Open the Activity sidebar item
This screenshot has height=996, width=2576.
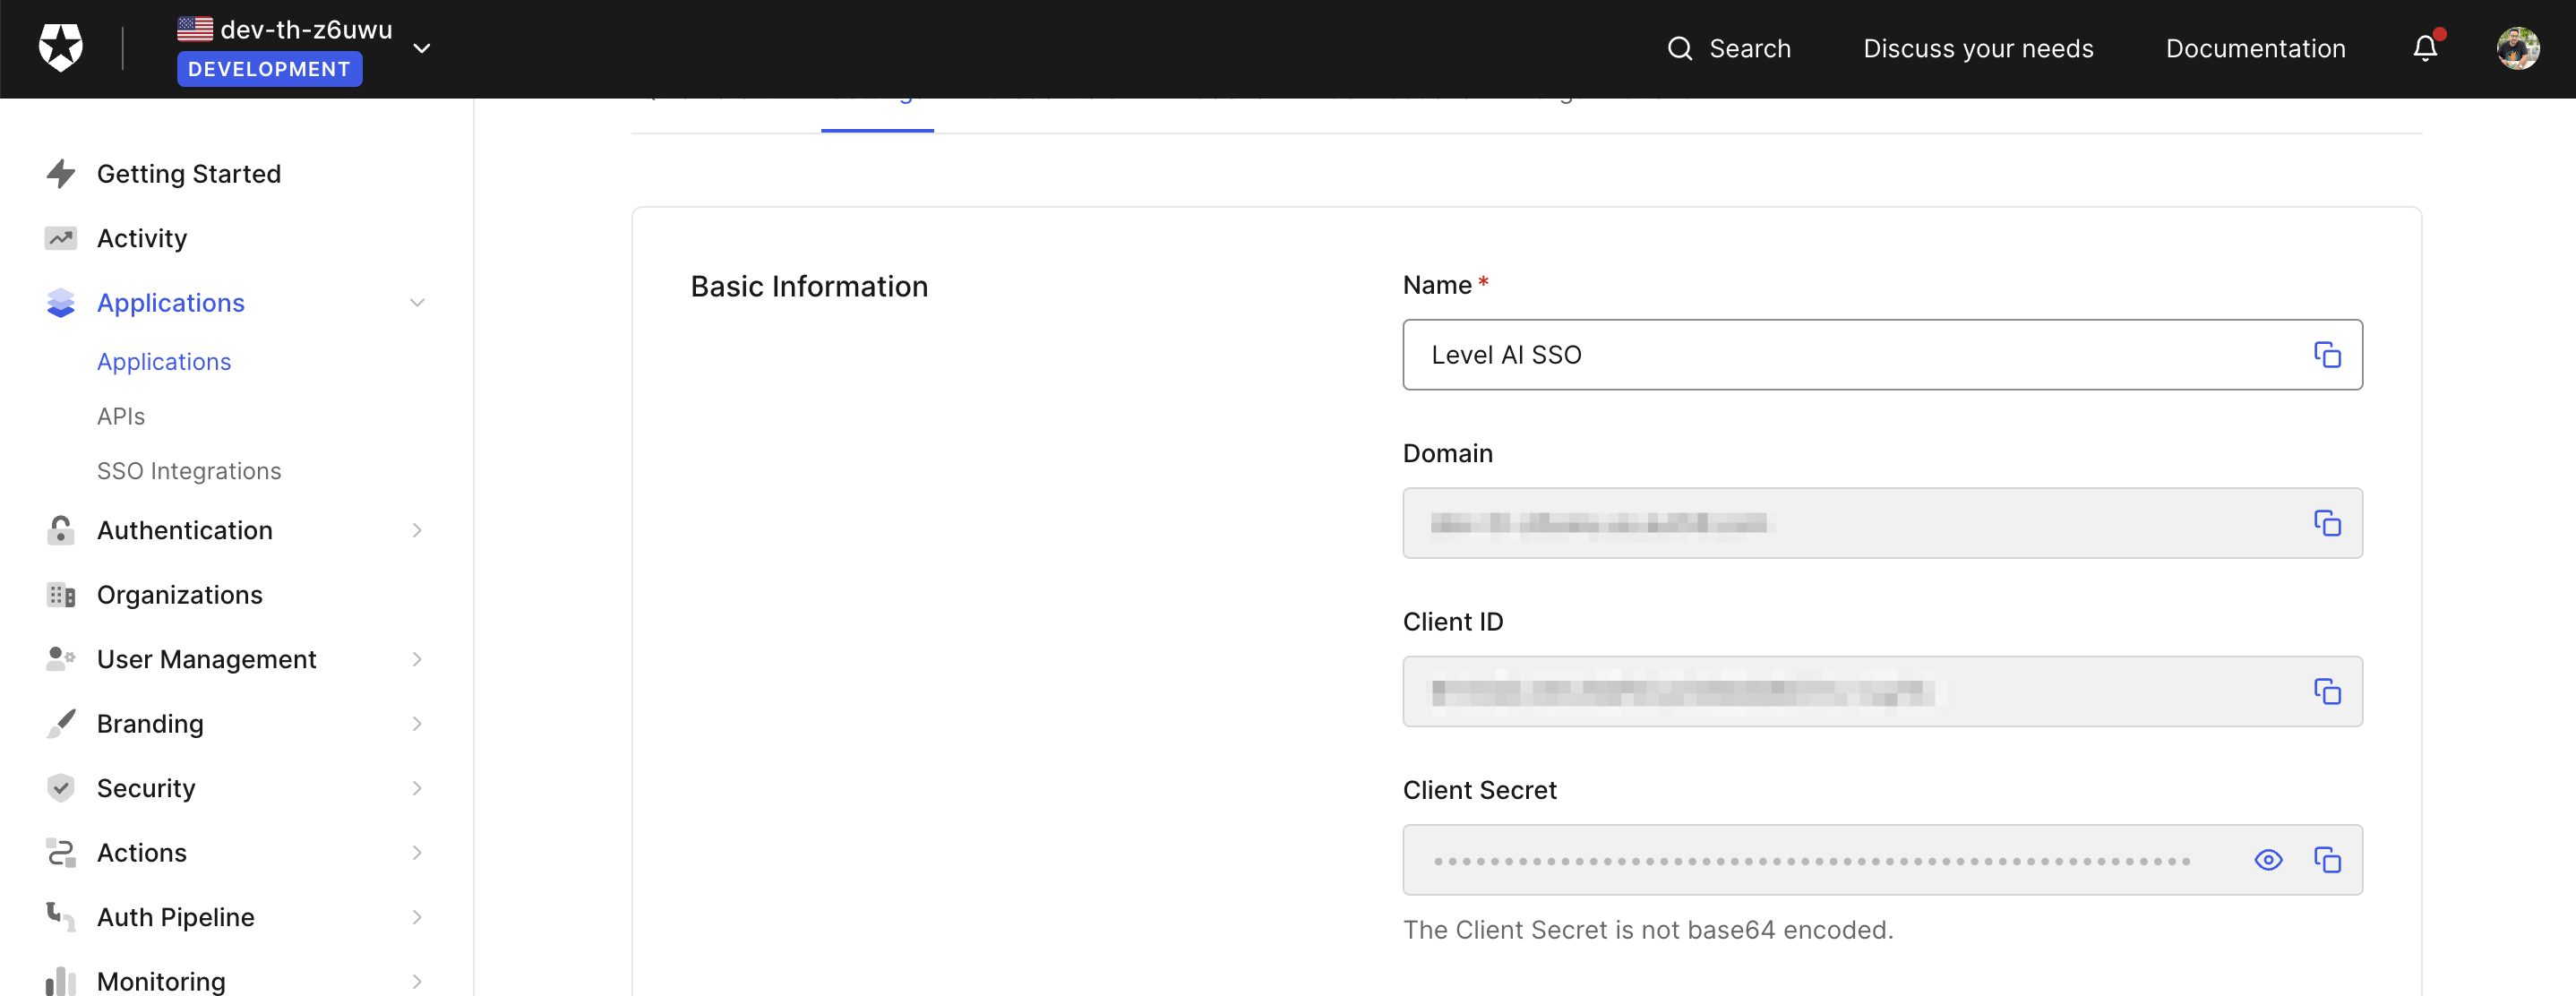(x=142, y=238)
